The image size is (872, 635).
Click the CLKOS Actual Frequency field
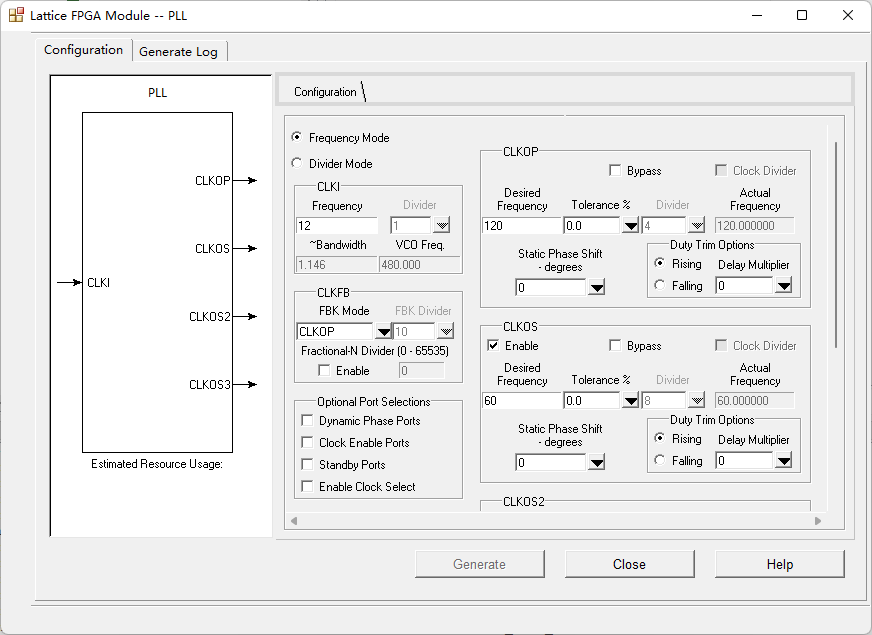(x=755, y=400)
